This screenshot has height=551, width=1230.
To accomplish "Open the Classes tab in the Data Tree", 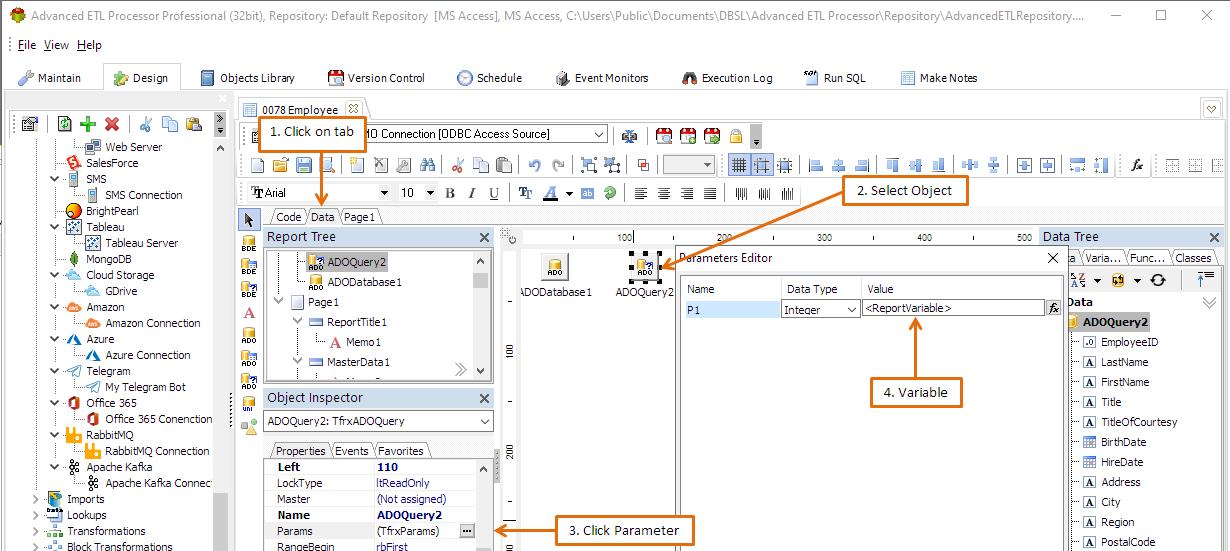I will coord(1193,258).
